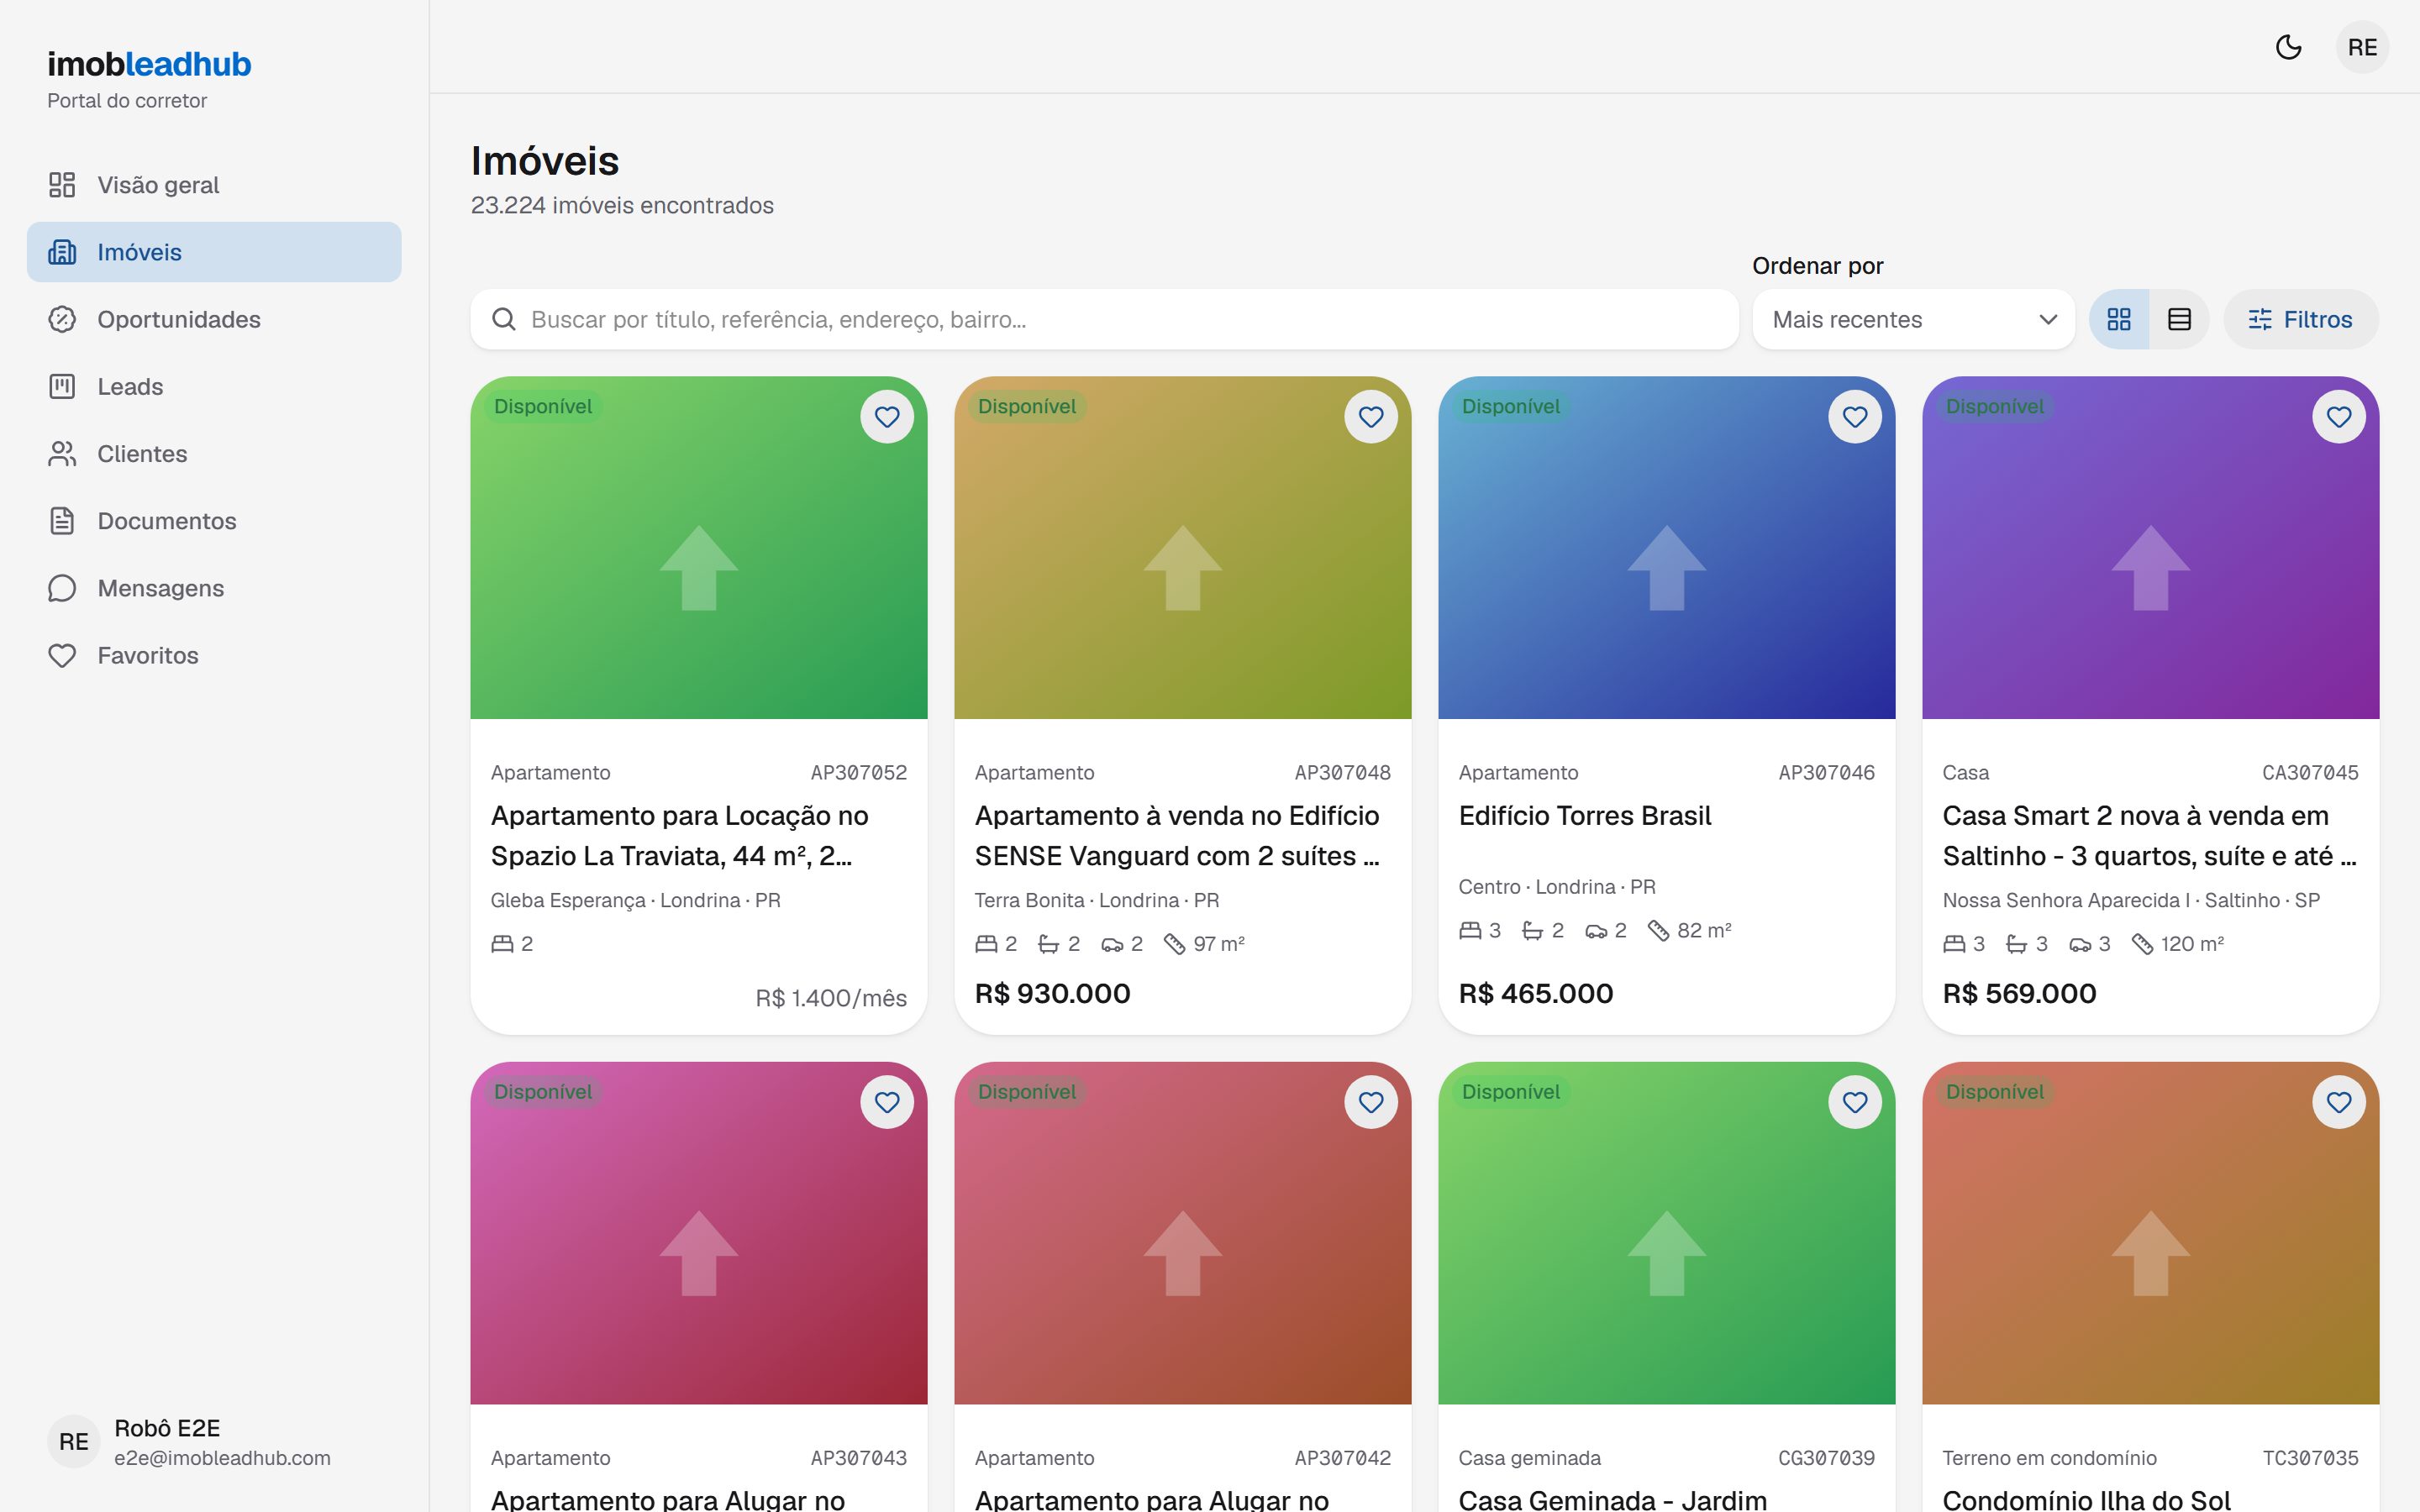Open olive thumbnail of AP307048 listing
Image resolution: width=2420 pixels, height=1512 pixels.
(x=1183, y=547)
